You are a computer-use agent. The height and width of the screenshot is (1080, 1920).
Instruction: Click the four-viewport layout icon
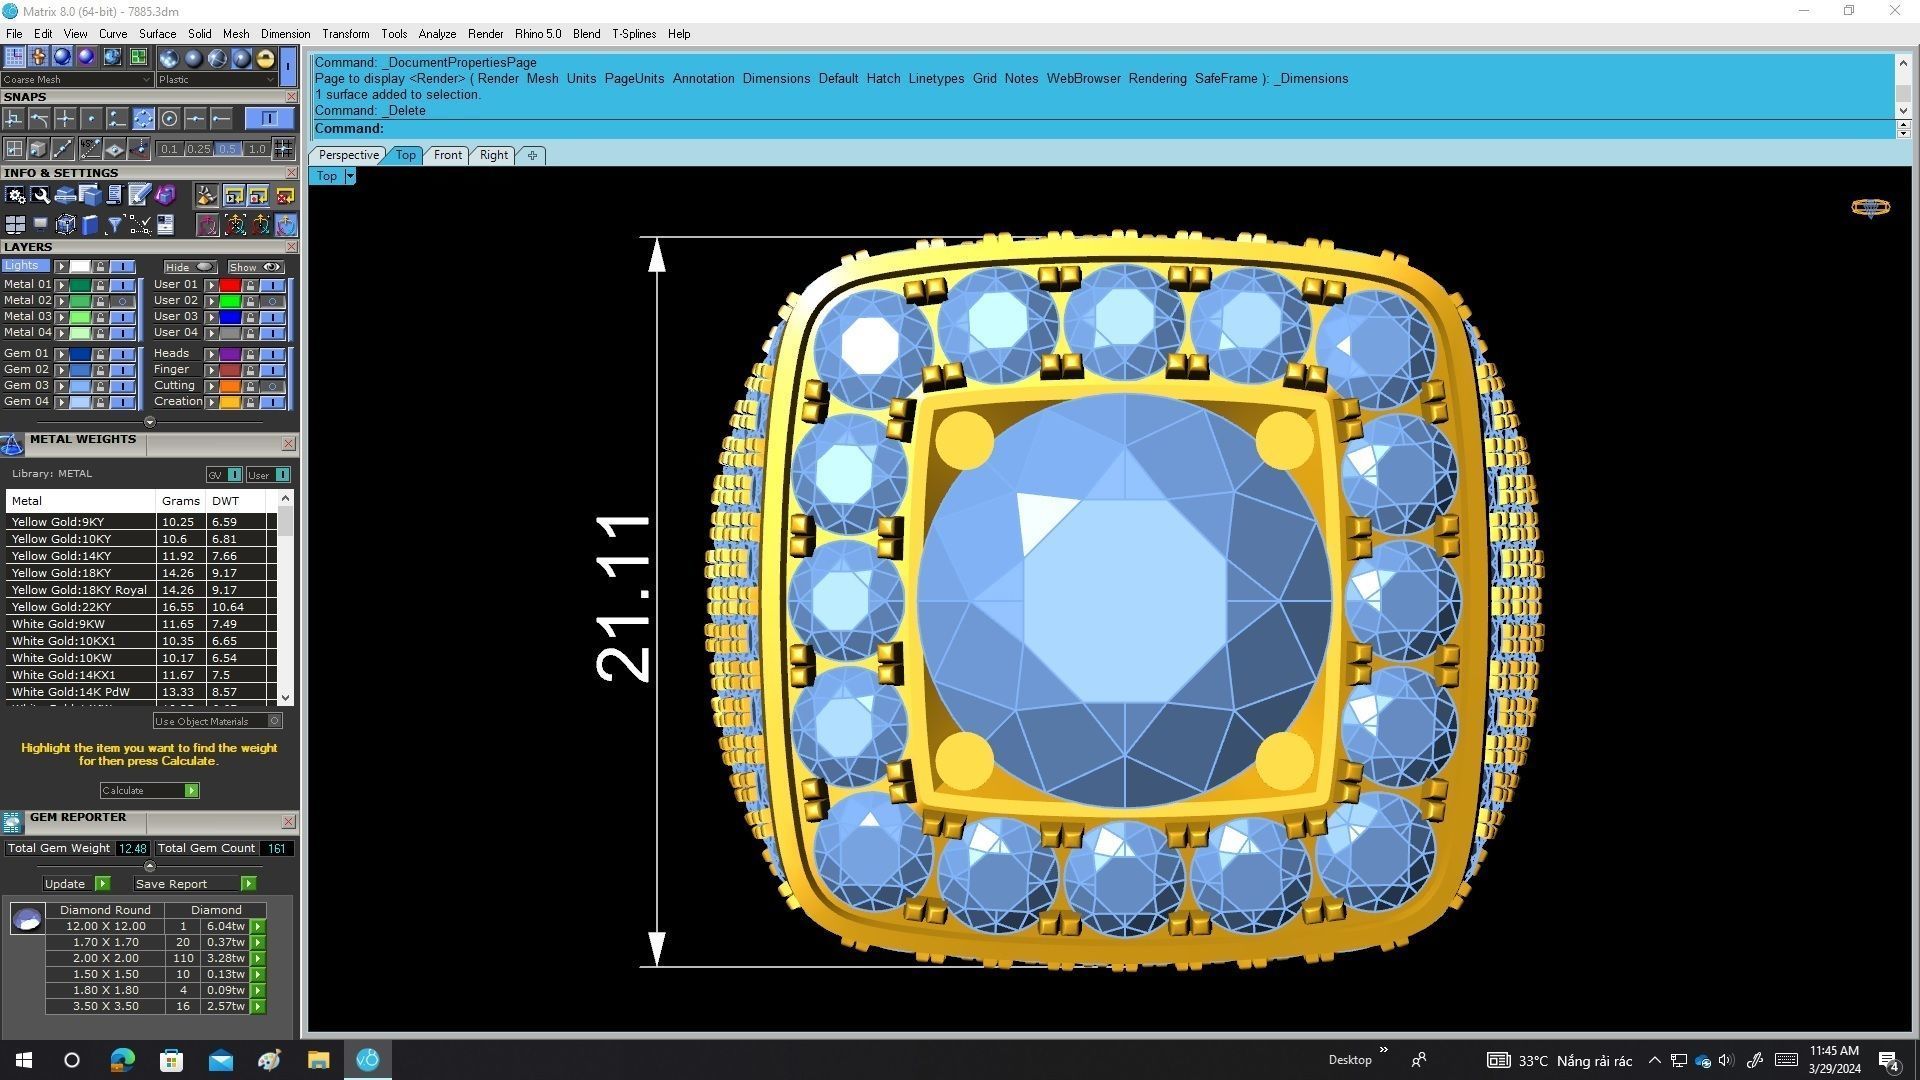pos(15,225)
